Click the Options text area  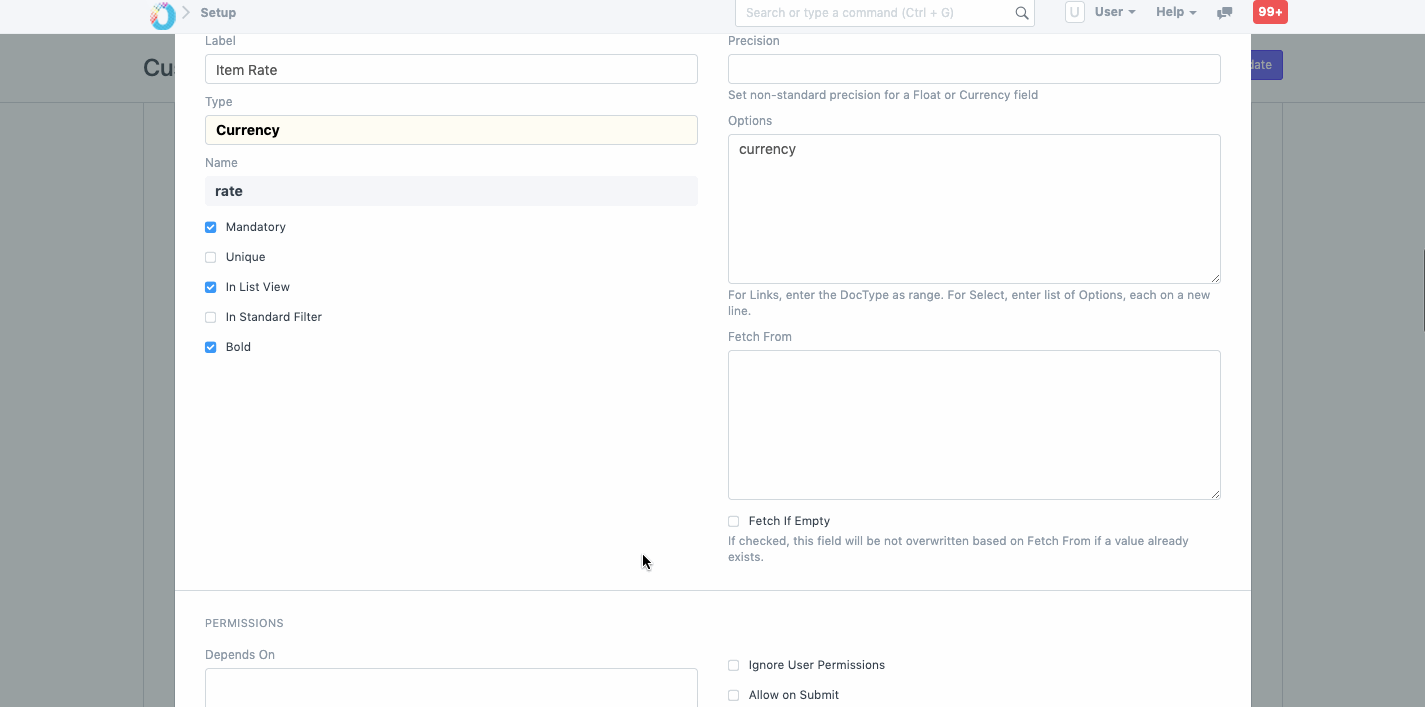(974, 209)
